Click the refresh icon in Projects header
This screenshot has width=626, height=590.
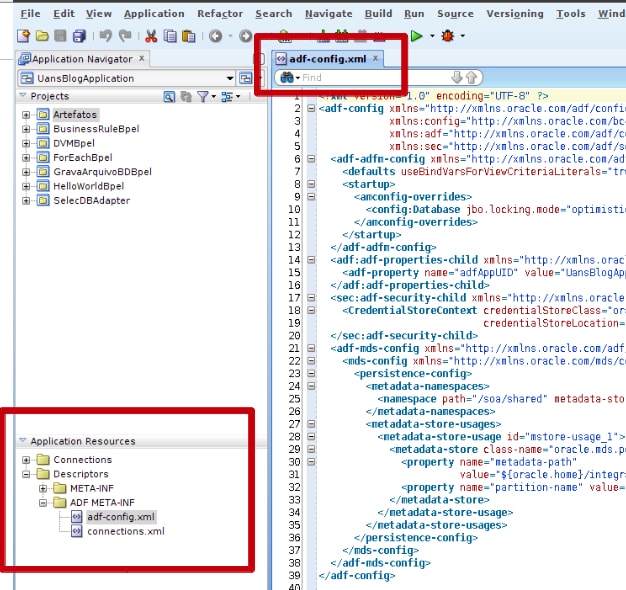(x=186, y=96)
